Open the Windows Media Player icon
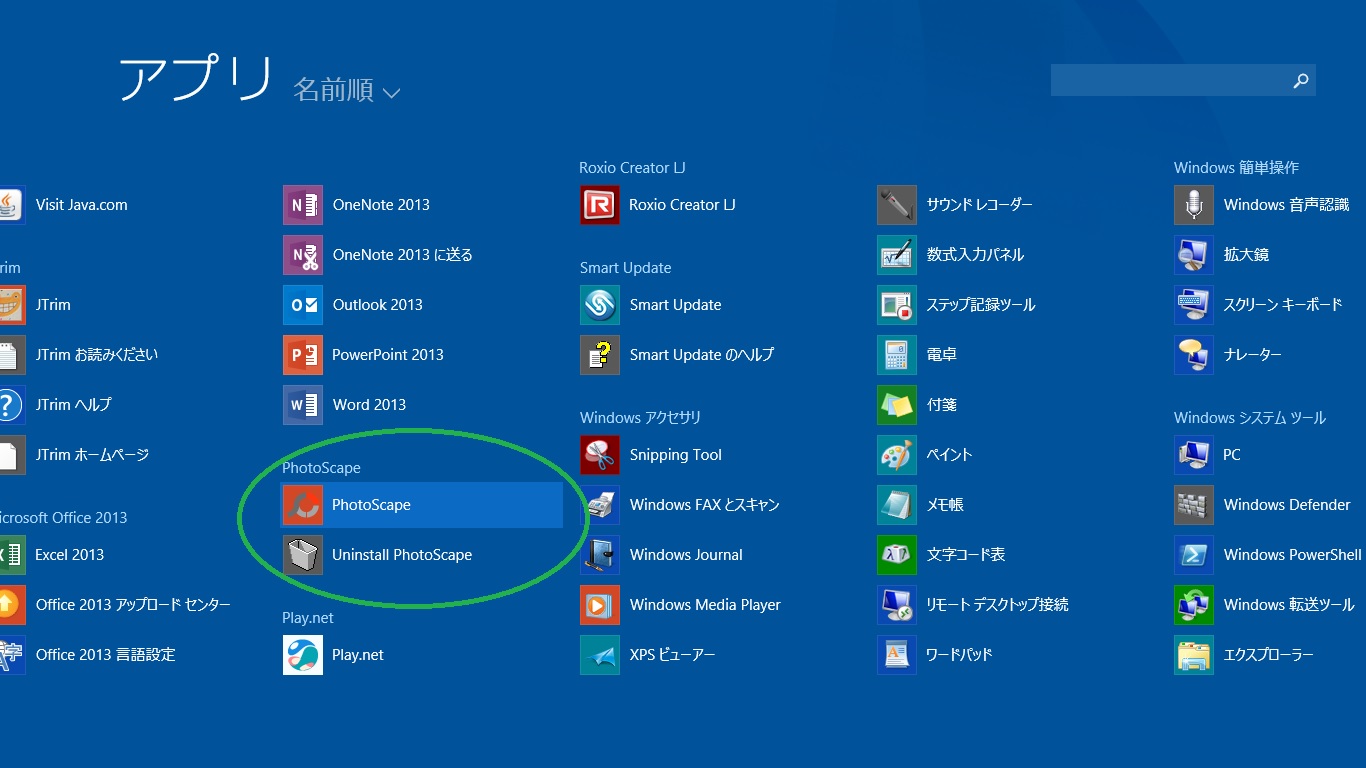This screenshot has height=768, width=1366. click(600, 605)
